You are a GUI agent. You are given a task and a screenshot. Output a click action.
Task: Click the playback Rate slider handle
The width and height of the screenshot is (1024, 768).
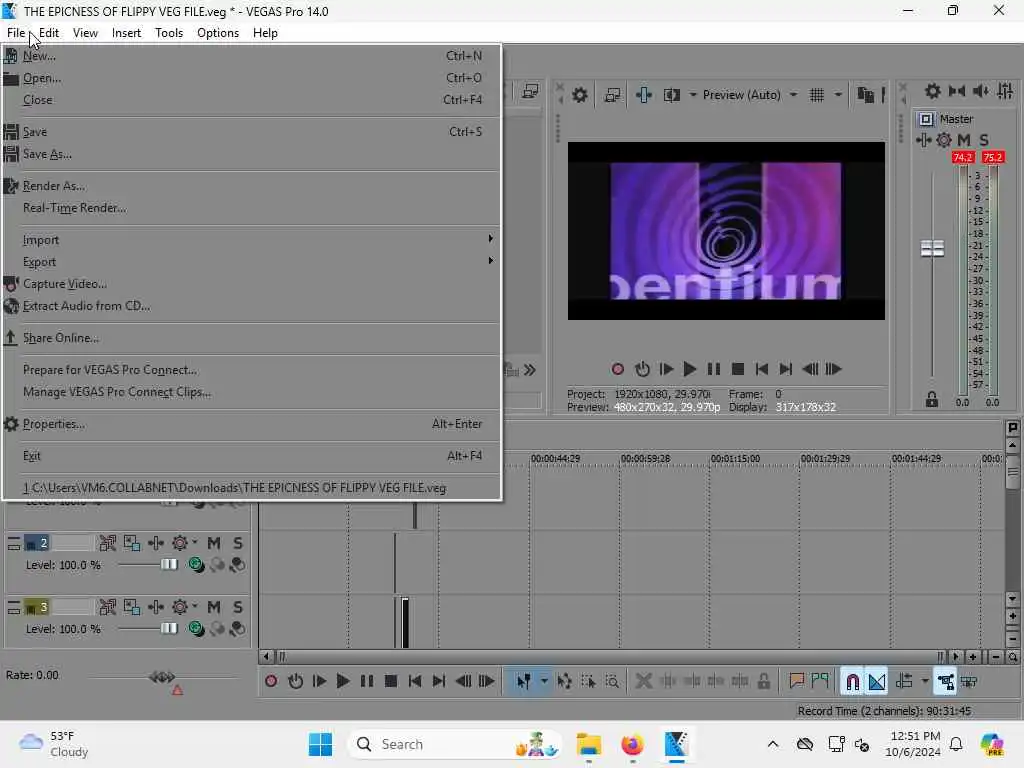coord(161,677)
